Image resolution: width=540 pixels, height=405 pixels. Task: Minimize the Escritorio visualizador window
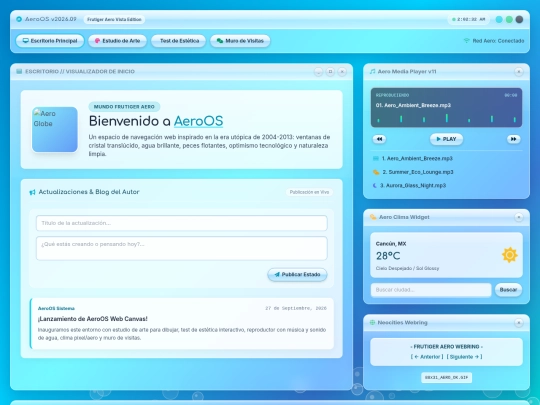pyautogui.click(x=318, y=72)
